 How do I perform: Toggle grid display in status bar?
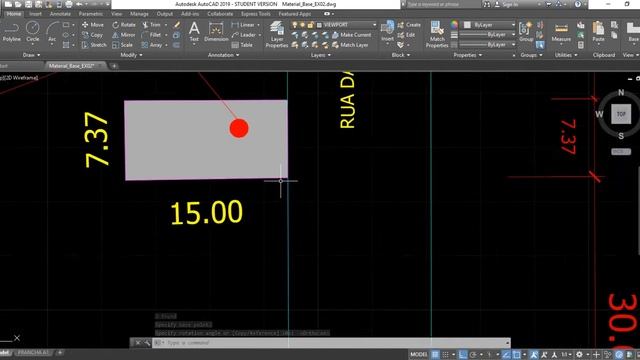tap(436, 355)
